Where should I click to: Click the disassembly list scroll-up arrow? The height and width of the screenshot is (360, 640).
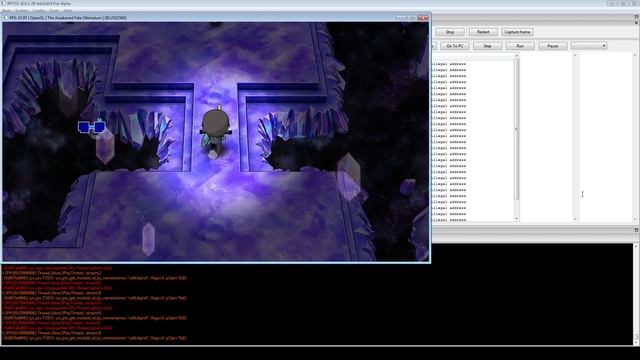coord(516,56)
